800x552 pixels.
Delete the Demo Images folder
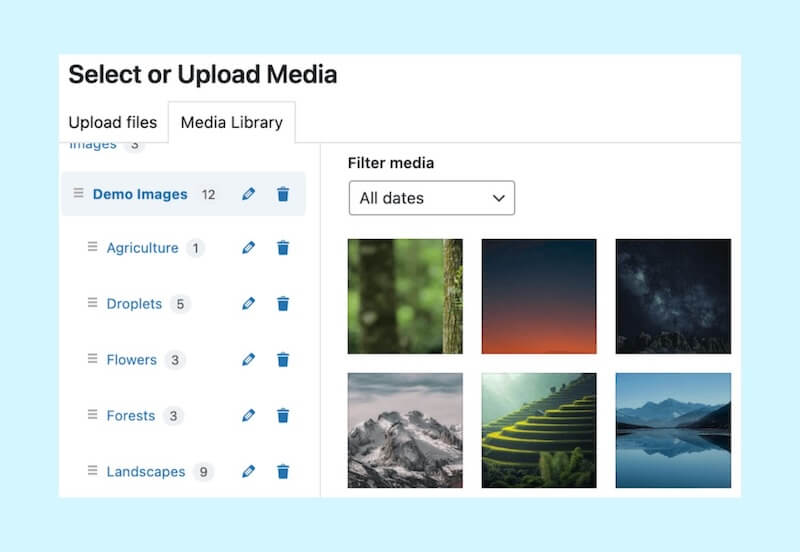283,194
